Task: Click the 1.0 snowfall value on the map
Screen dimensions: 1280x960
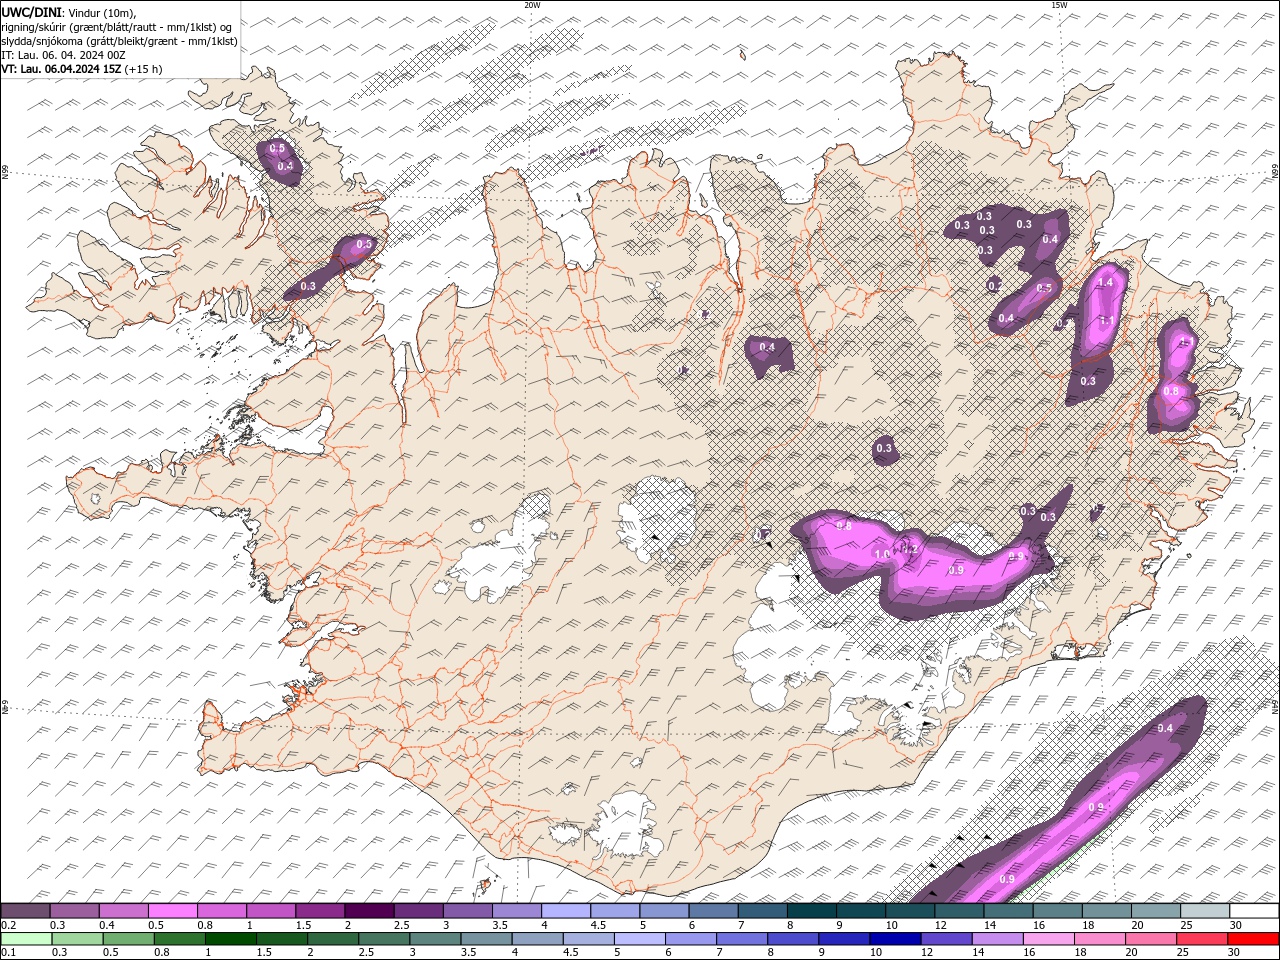Action: (882, 554)
